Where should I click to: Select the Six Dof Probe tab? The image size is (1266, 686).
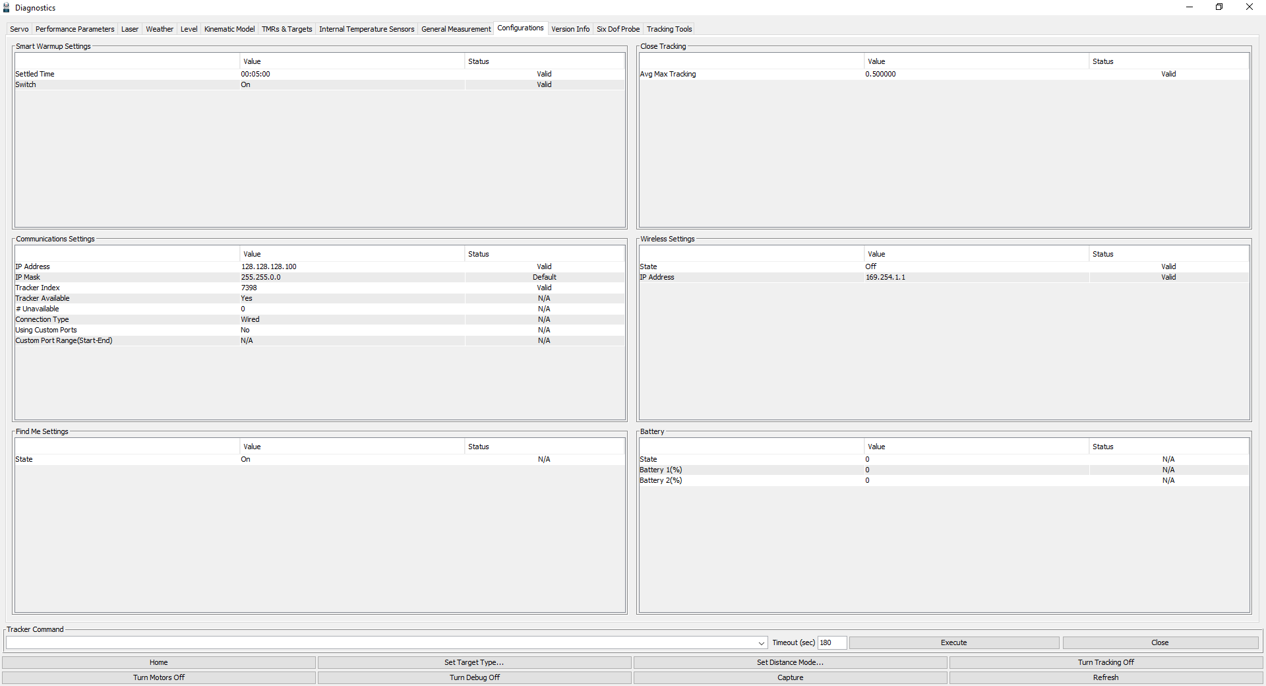point(618,29)
